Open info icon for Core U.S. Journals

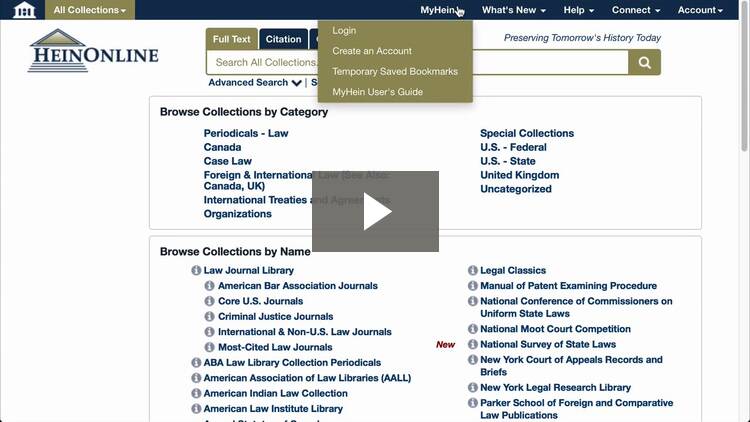point(210,301)
